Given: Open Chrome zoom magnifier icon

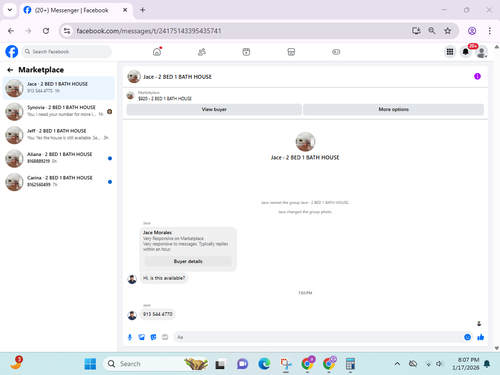Looking at the screenshot, I should pos(432,31).
